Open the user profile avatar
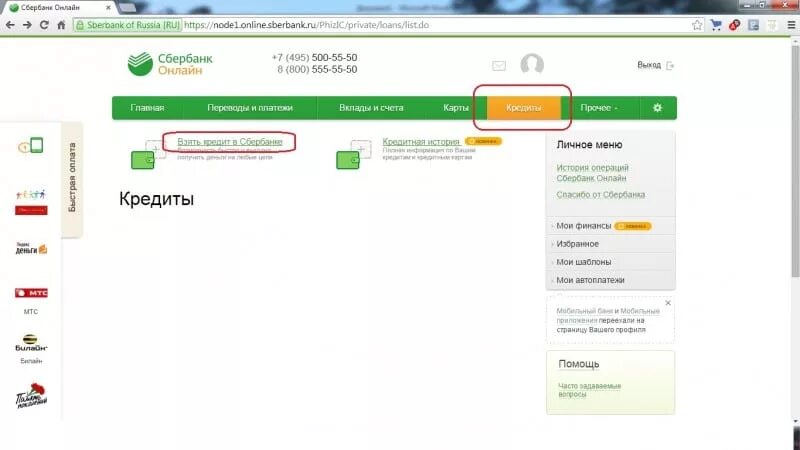 click(x=532, y=65)
